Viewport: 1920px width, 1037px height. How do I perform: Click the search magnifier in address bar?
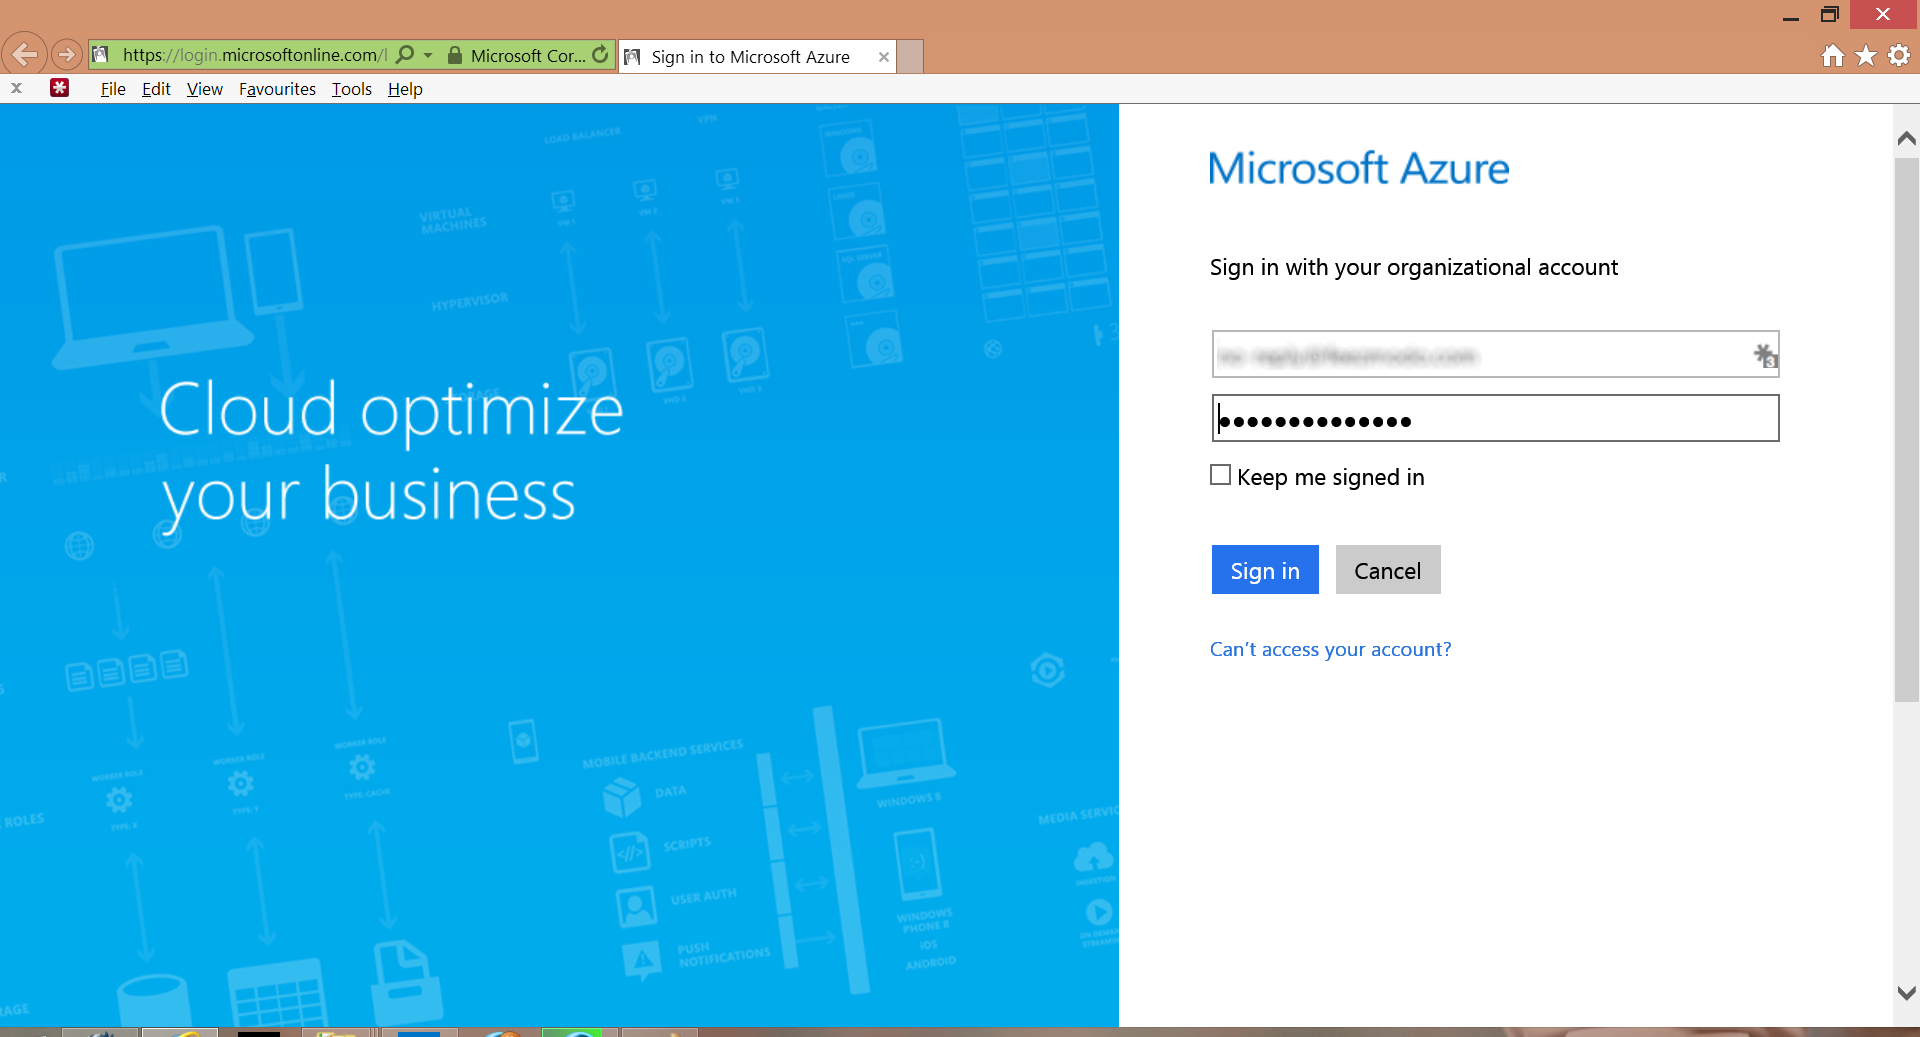tap(405, 55)
